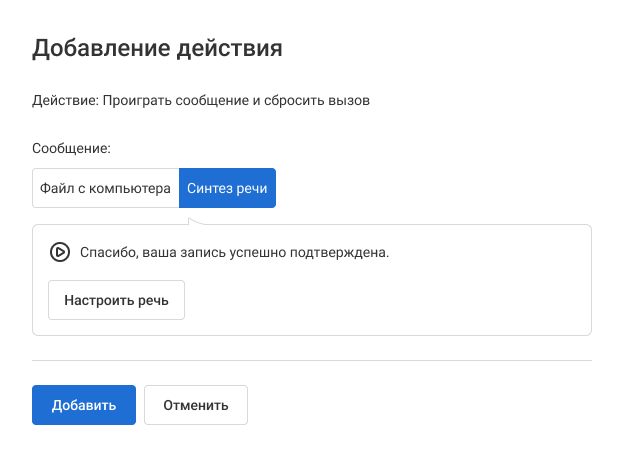Play the synthesized speech message preview
The image size is (624, 457).
[x=59, y=253]
